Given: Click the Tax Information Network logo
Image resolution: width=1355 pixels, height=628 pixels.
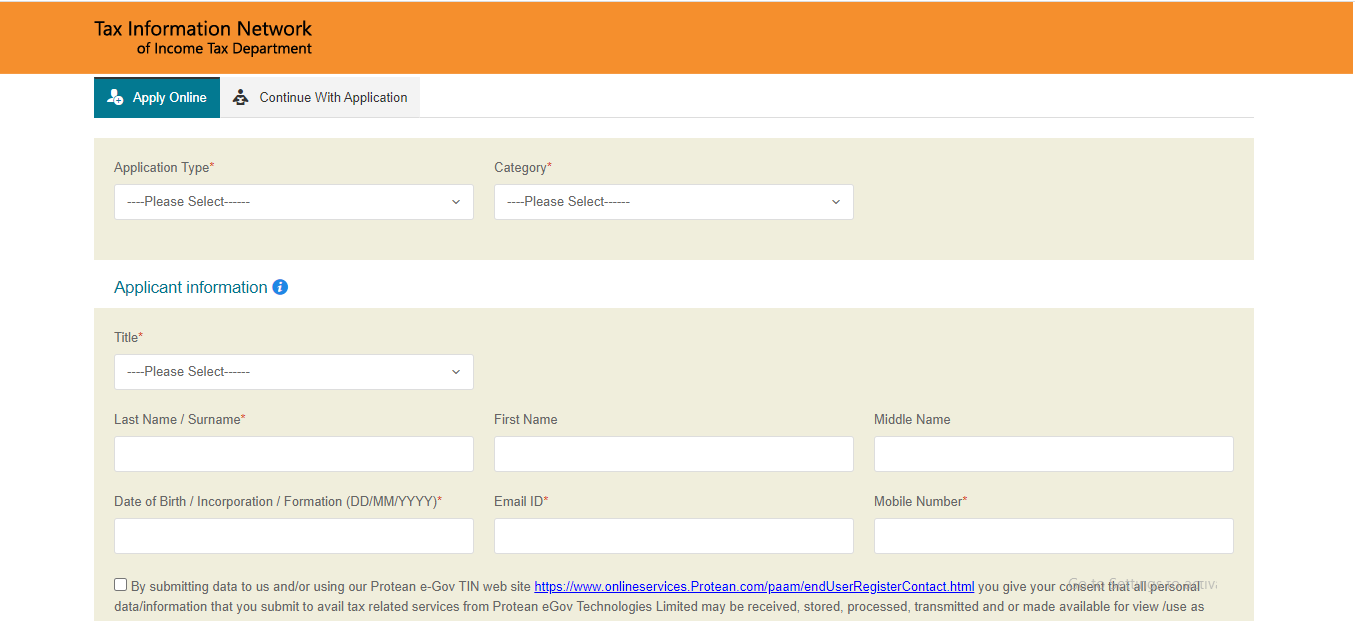Looking at the screenshot, I should pos(203,37).
